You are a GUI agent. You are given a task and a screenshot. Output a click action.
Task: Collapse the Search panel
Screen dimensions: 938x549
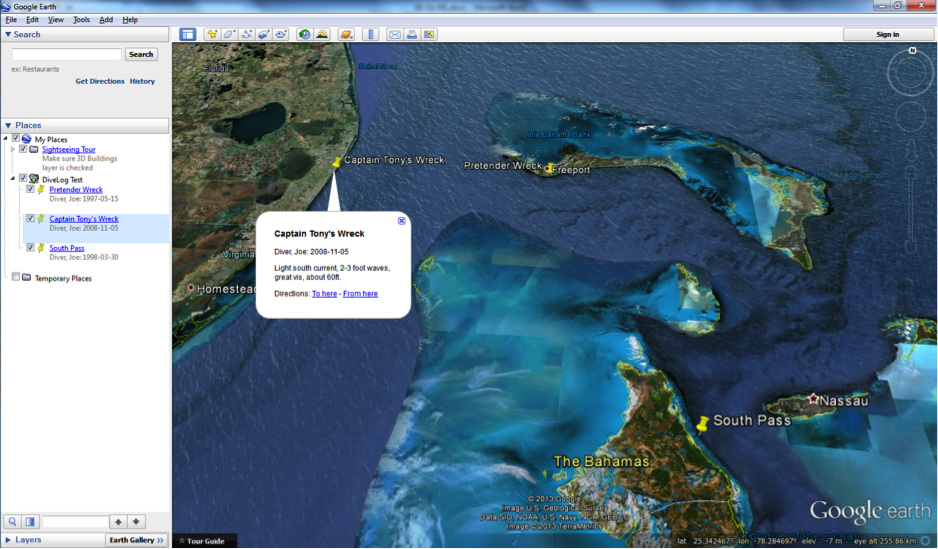click(8, 34)
